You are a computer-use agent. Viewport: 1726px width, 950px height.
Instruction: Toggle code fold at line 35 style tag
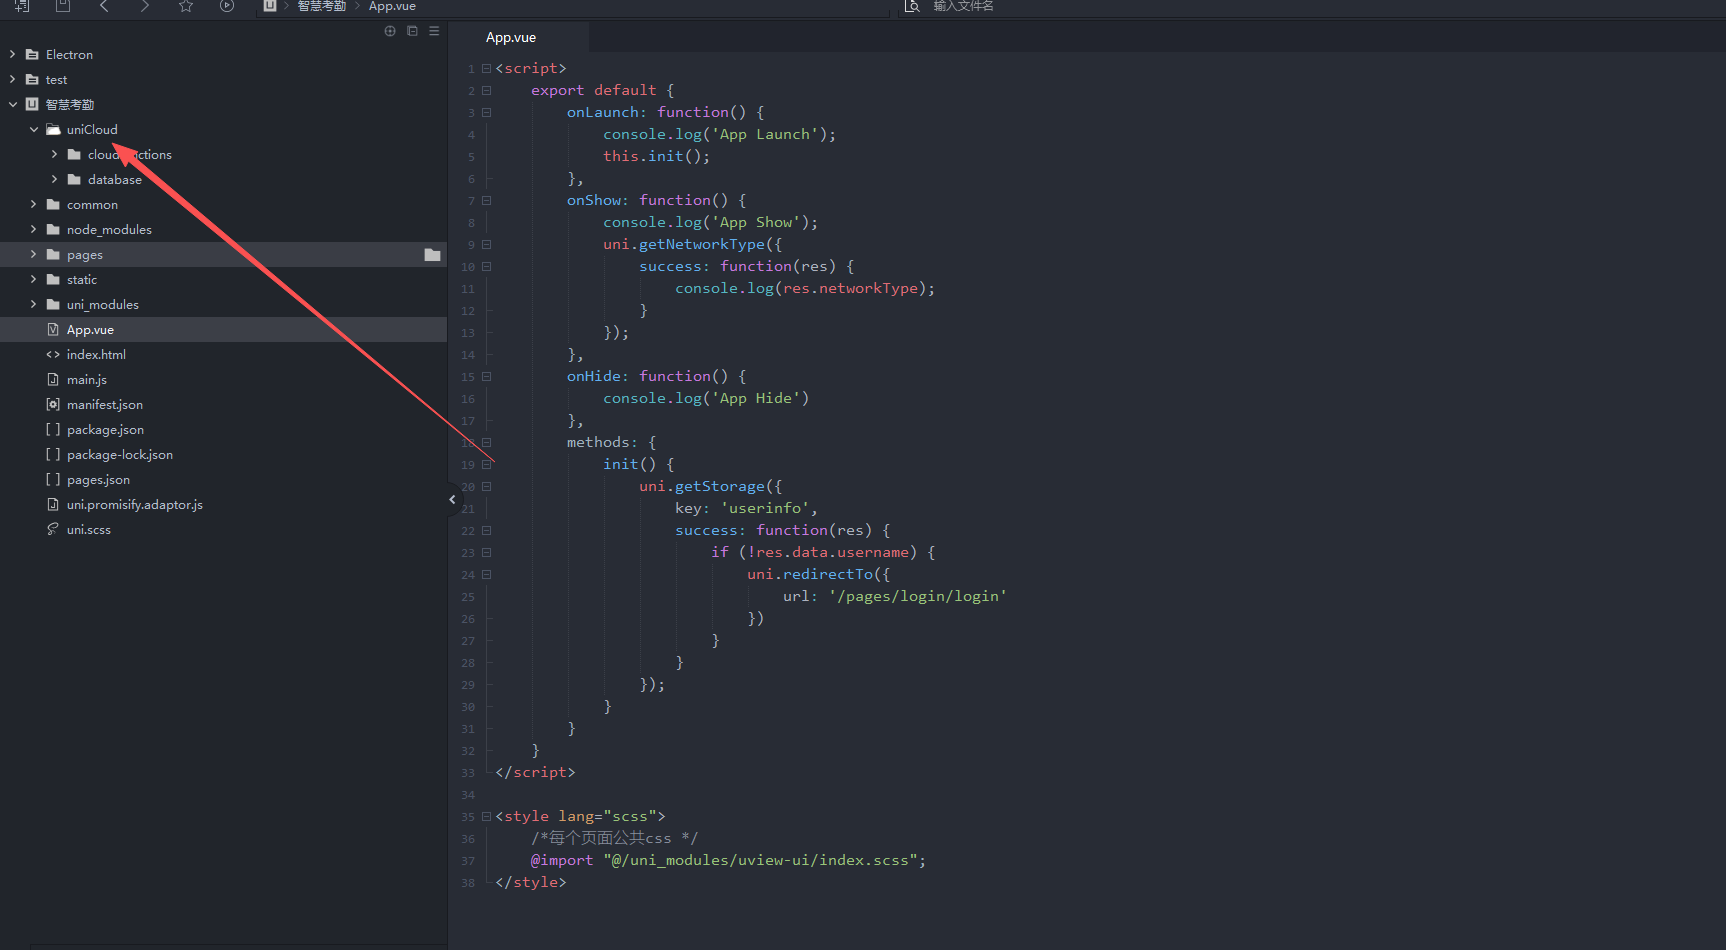[x=487, y=817]
